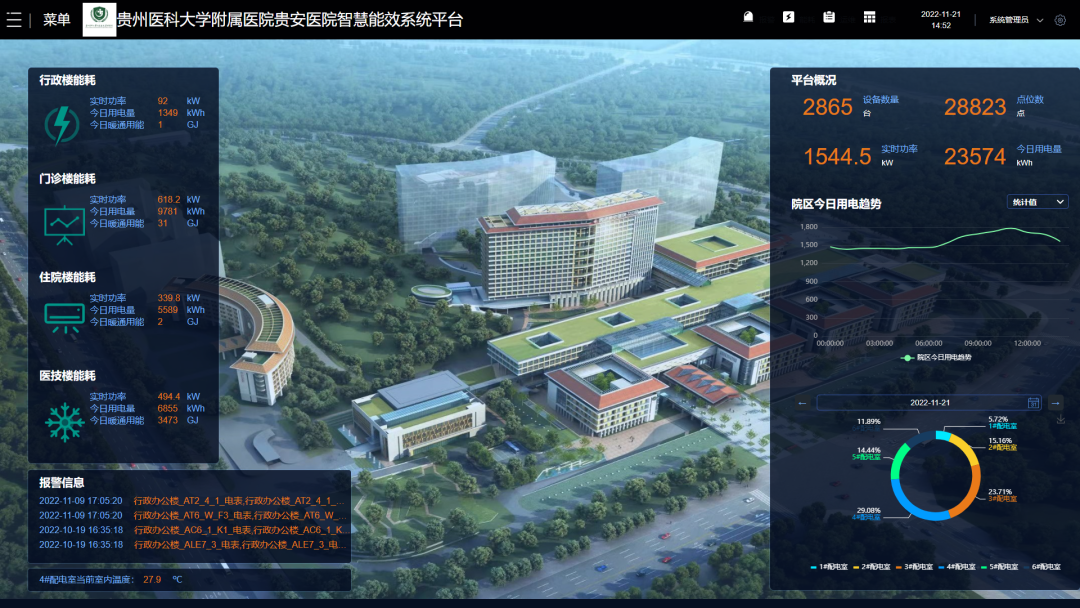Download the pie chart data icon
This screenshot has height=608, width=1080.
pyautogui.click(x=1060, y=420)
